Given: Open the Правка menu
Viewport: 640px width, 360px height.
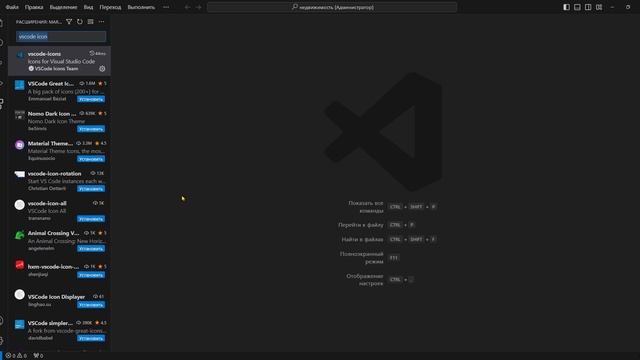Looking at the screenshot, I should pyautogui.click(x=34, y=7).
